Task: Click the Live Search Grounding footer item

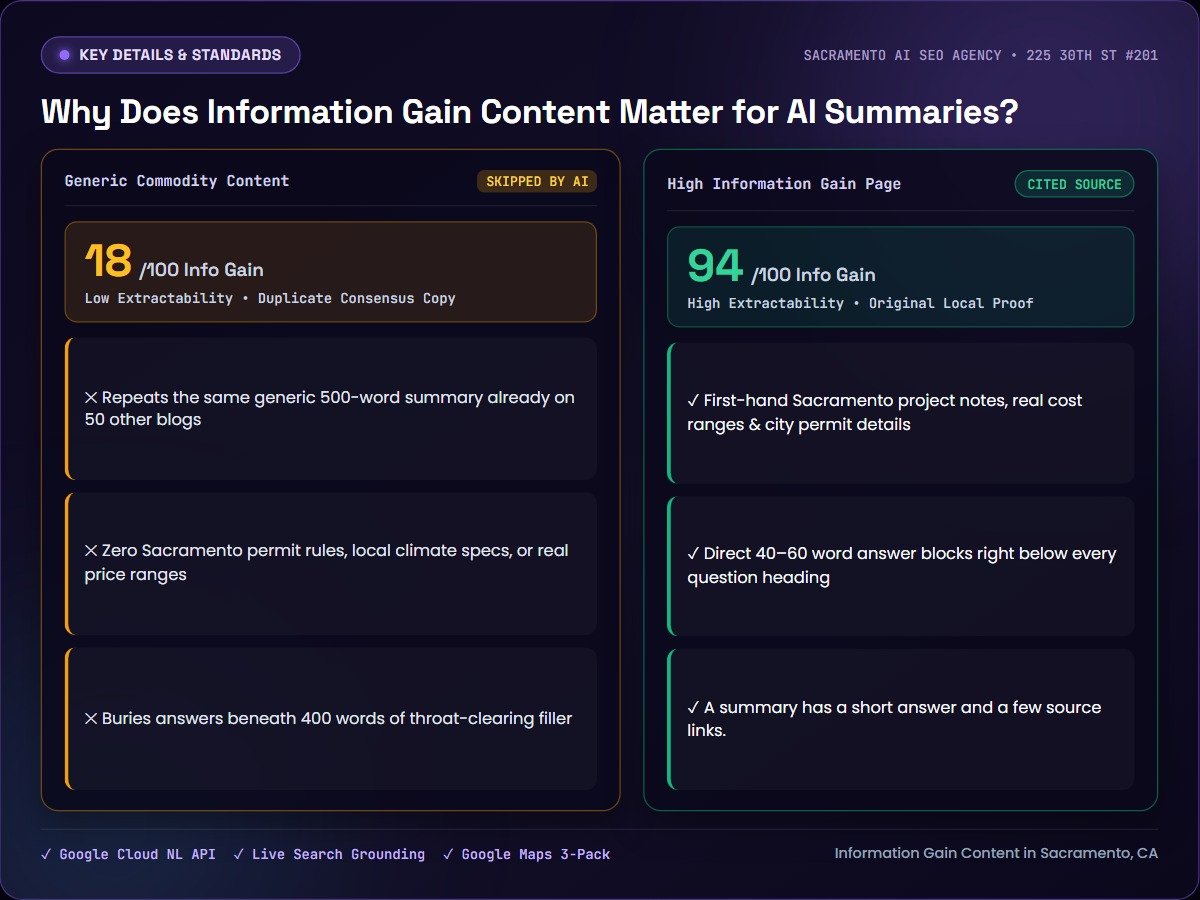Action: (x=329, y=854)
